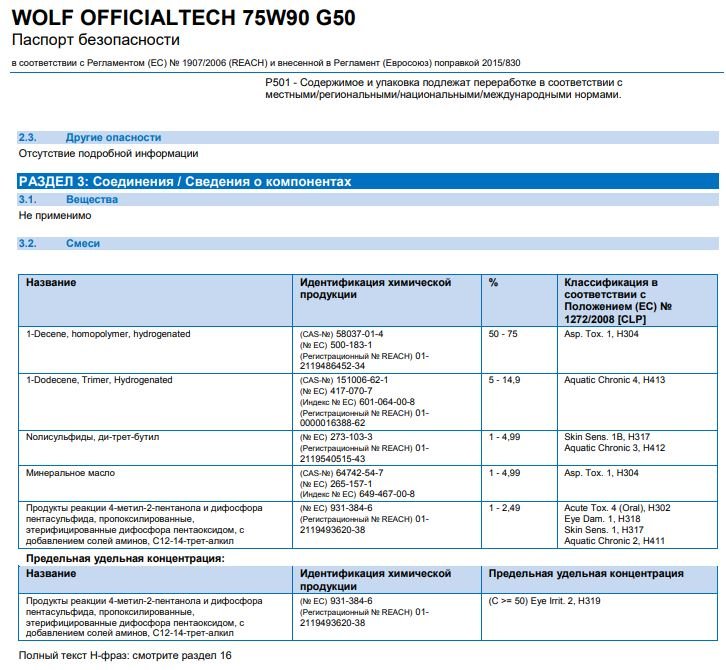Click the value (C >= 50) Eye Irrit. 2, H319
Screen dimensions: 726x670
point(544,601)
